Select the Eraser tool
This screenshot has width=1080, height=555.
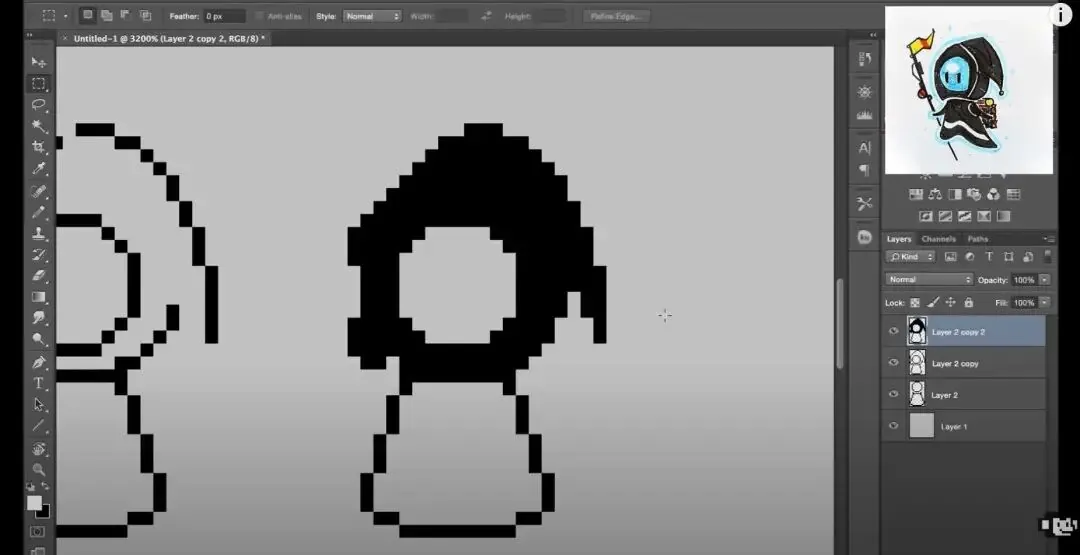39,275
